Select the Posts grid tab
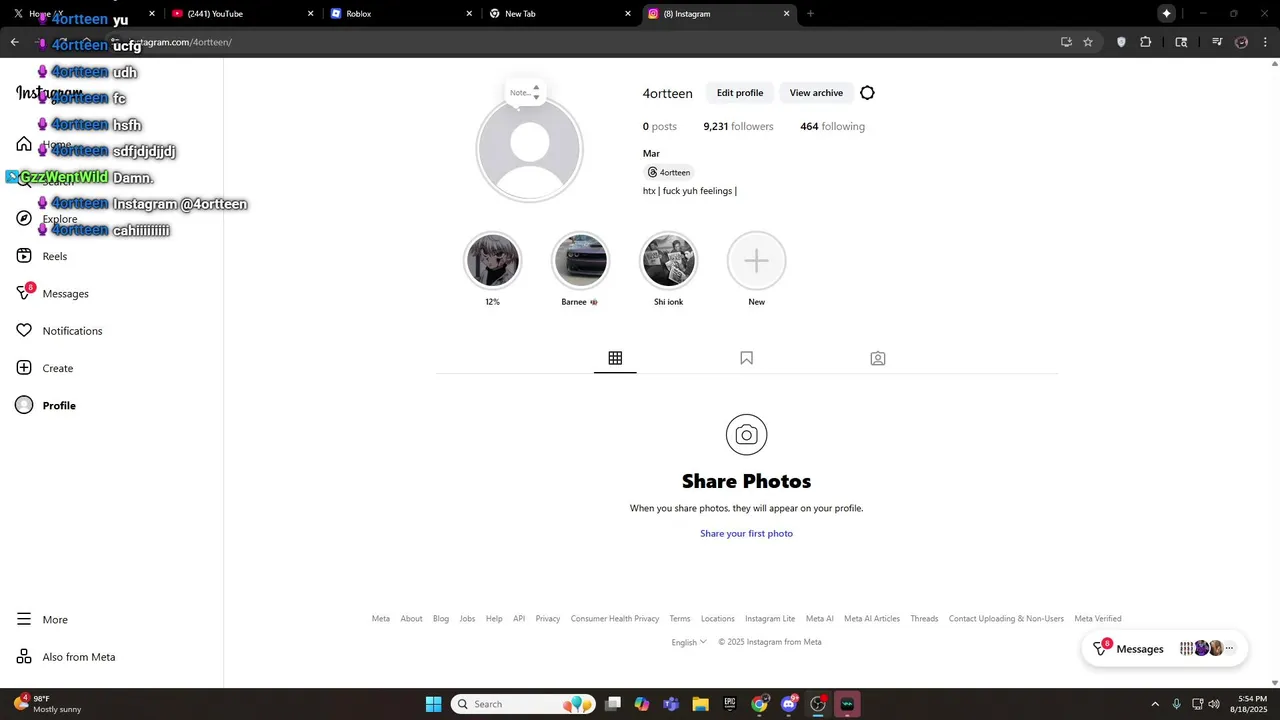This screenshot has width=1280, height=720. [x=615, y=358]
